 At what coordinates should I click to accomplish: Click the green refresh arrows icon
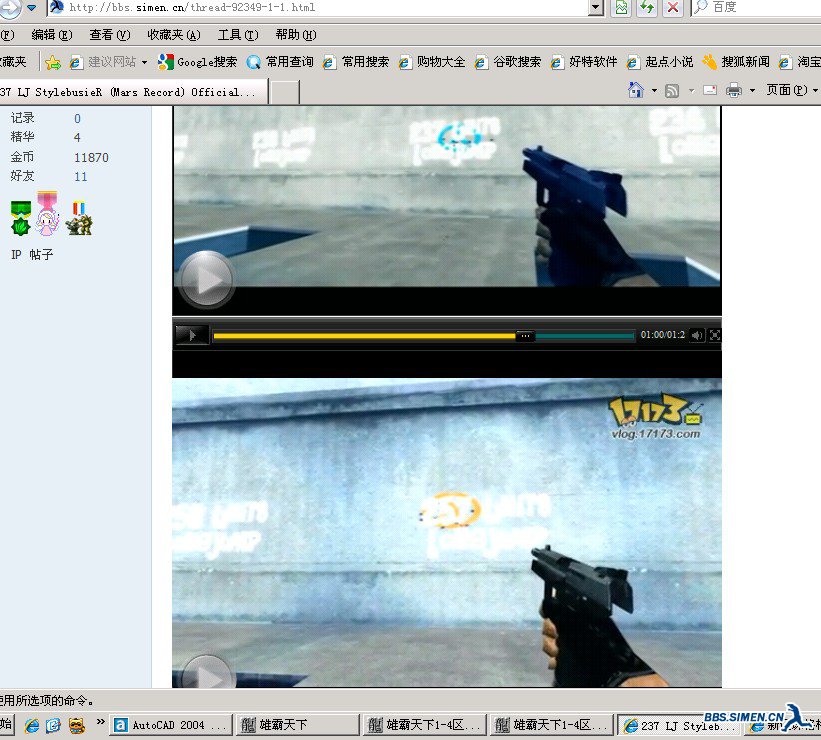pos(647,7)
